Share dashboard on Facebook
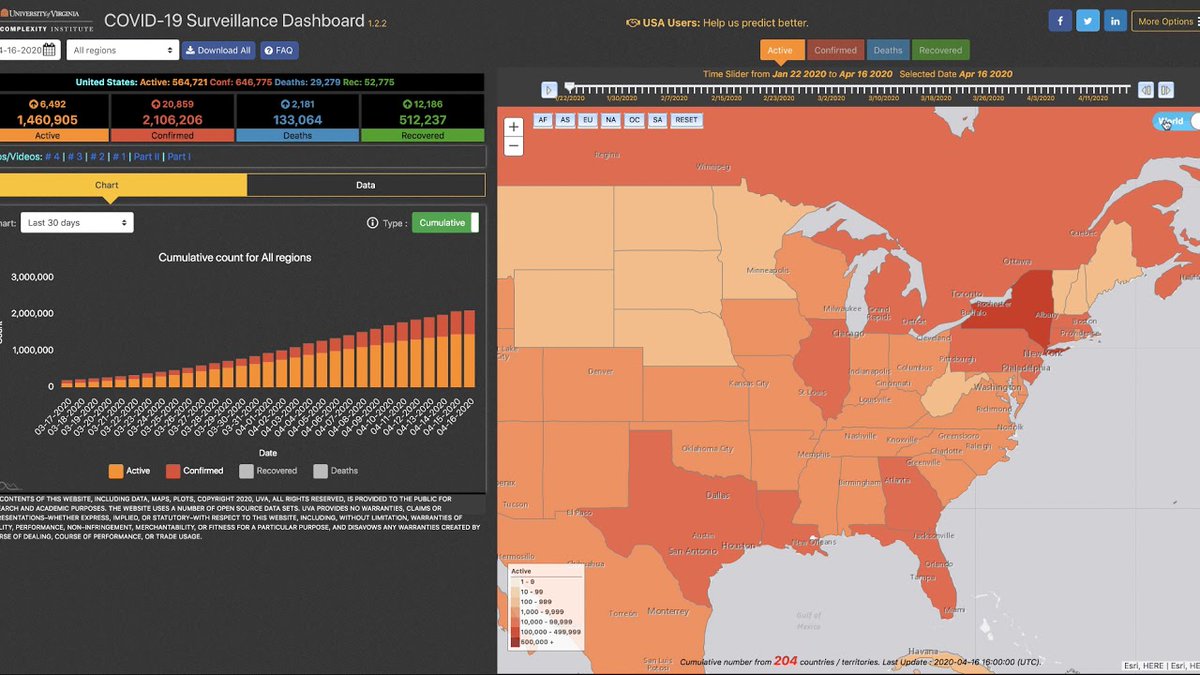The image size is (1200, 675). (x=1060, y=21)
